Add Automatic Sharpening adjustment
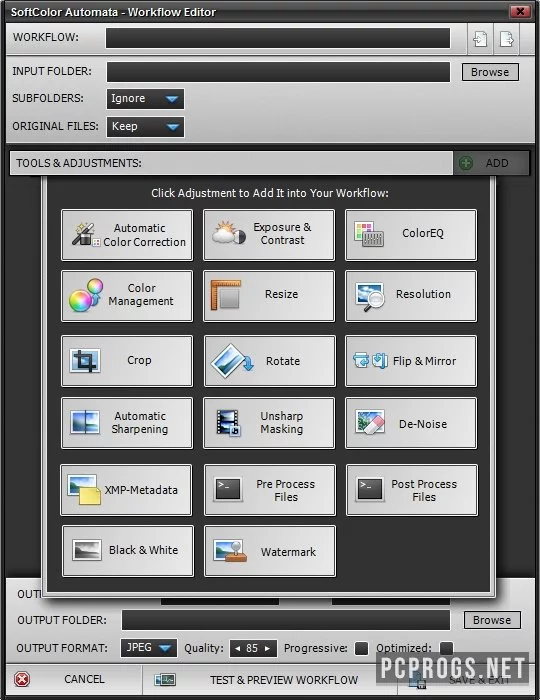Viewport: 540px width, 700px height. click(x=127, y=423)
